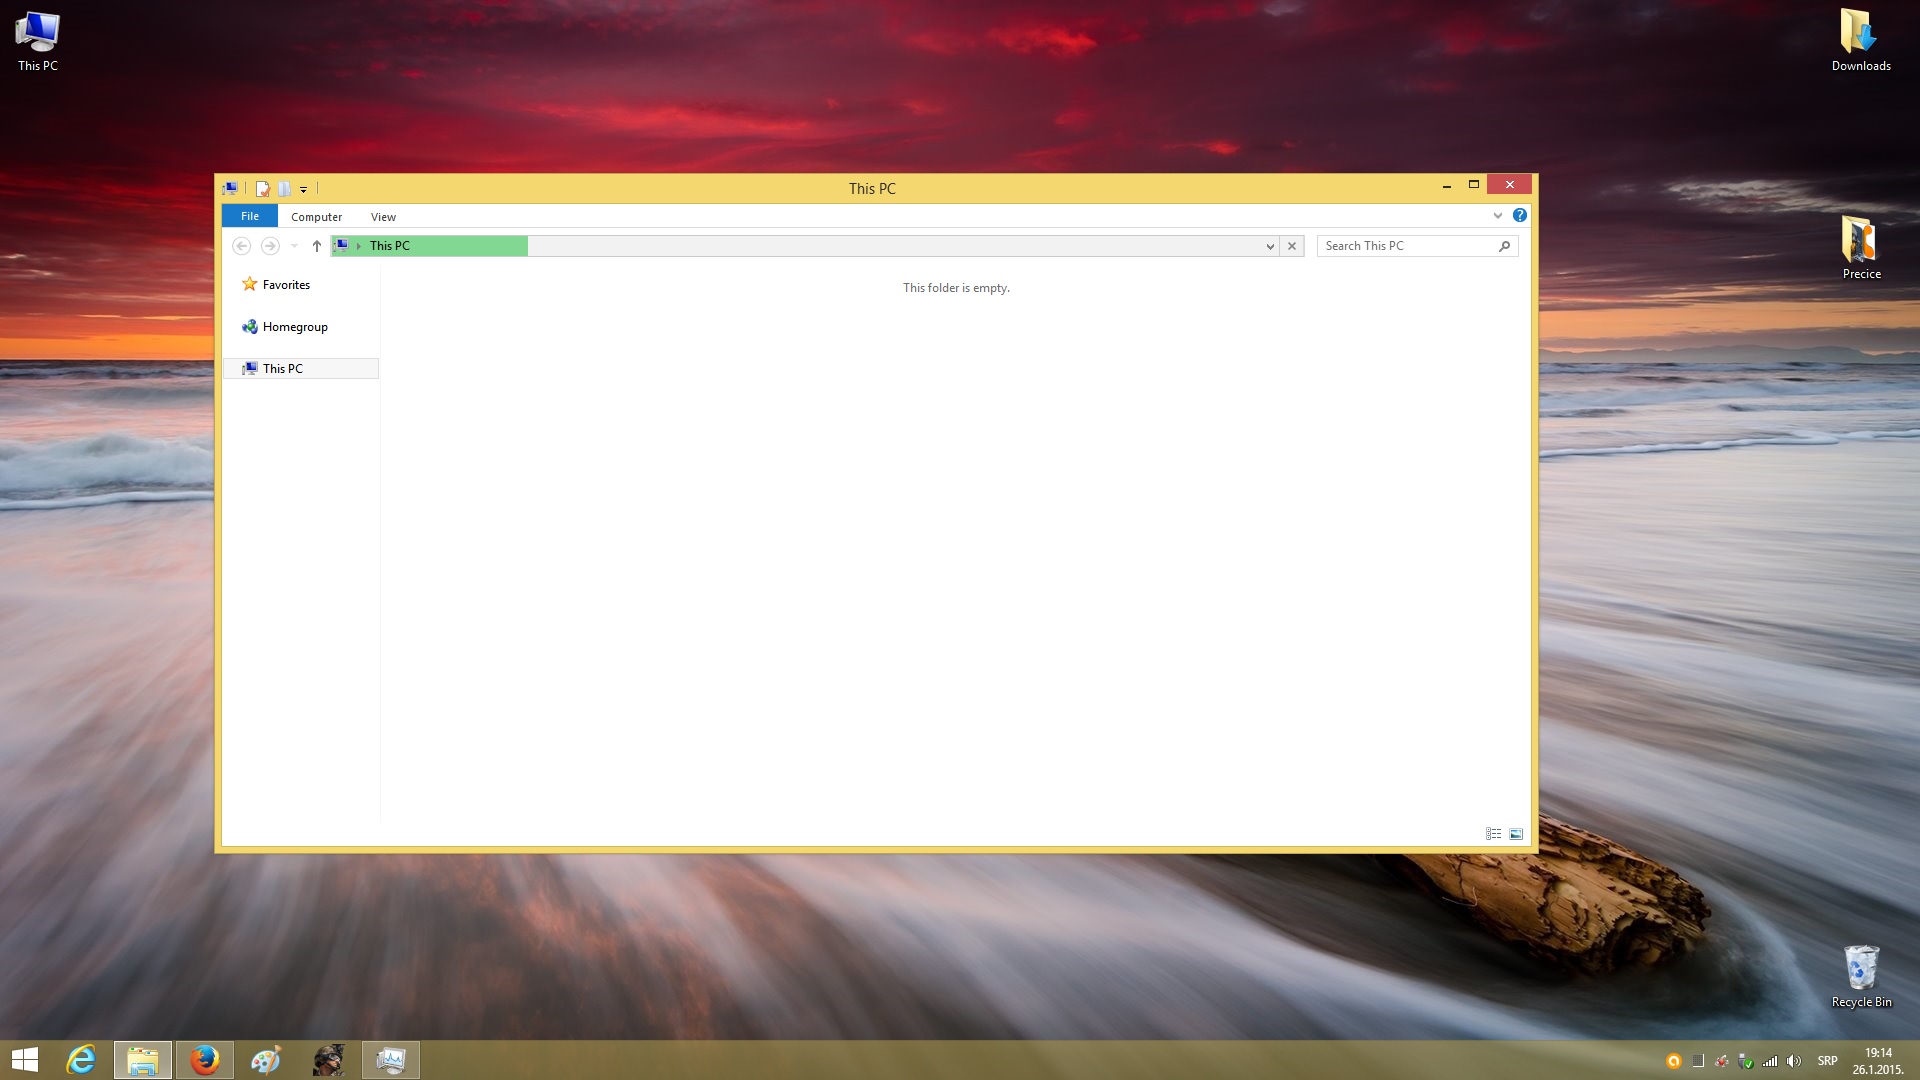Expand the ribbon with the chevron
Image resolution: width=1920 pixels, height=1080 pixels.
[1497, 216]
